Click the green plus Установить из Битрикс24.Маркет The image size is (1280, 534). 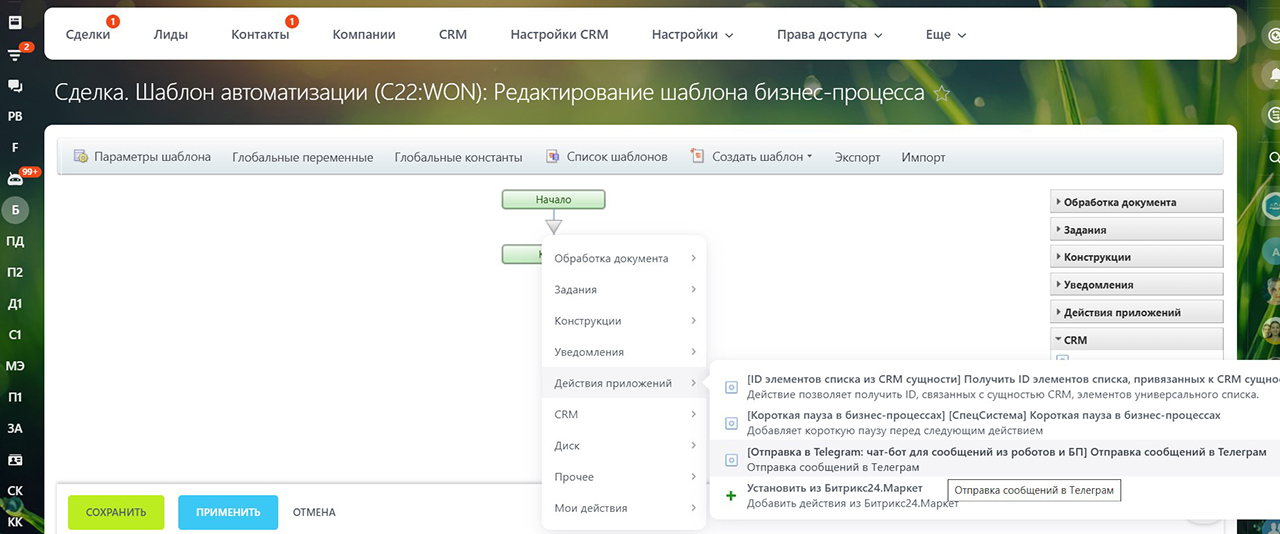(731, 495)
